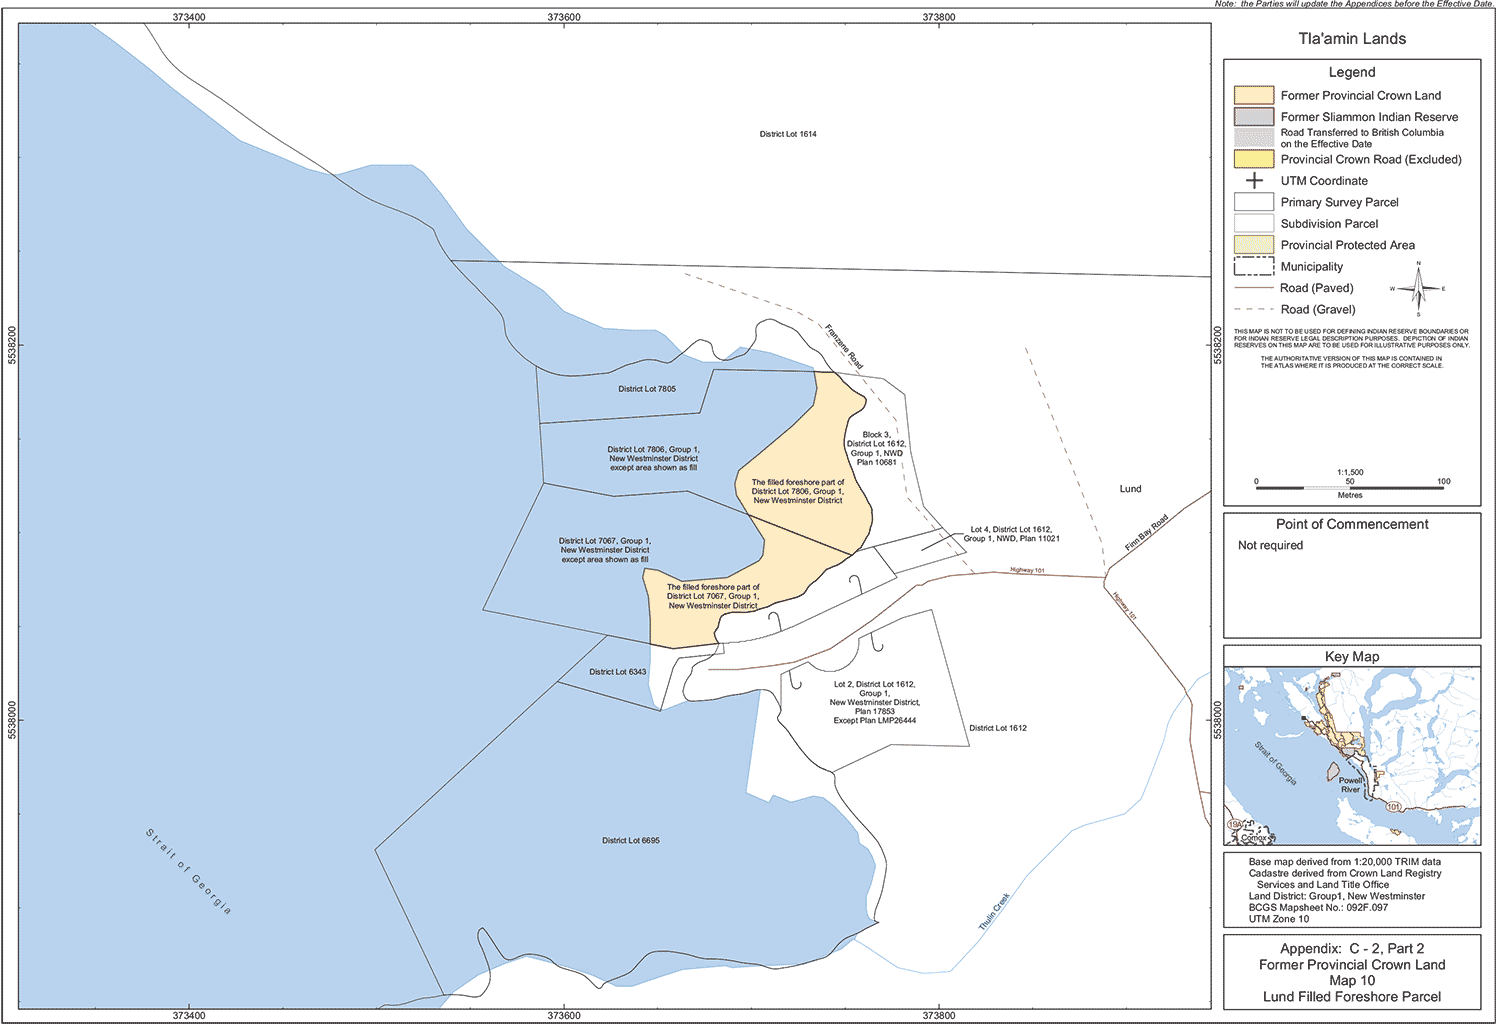Viewport: 1500px width, 1027px height.
Task: Click the Lund place name label
Action: 1130,489
